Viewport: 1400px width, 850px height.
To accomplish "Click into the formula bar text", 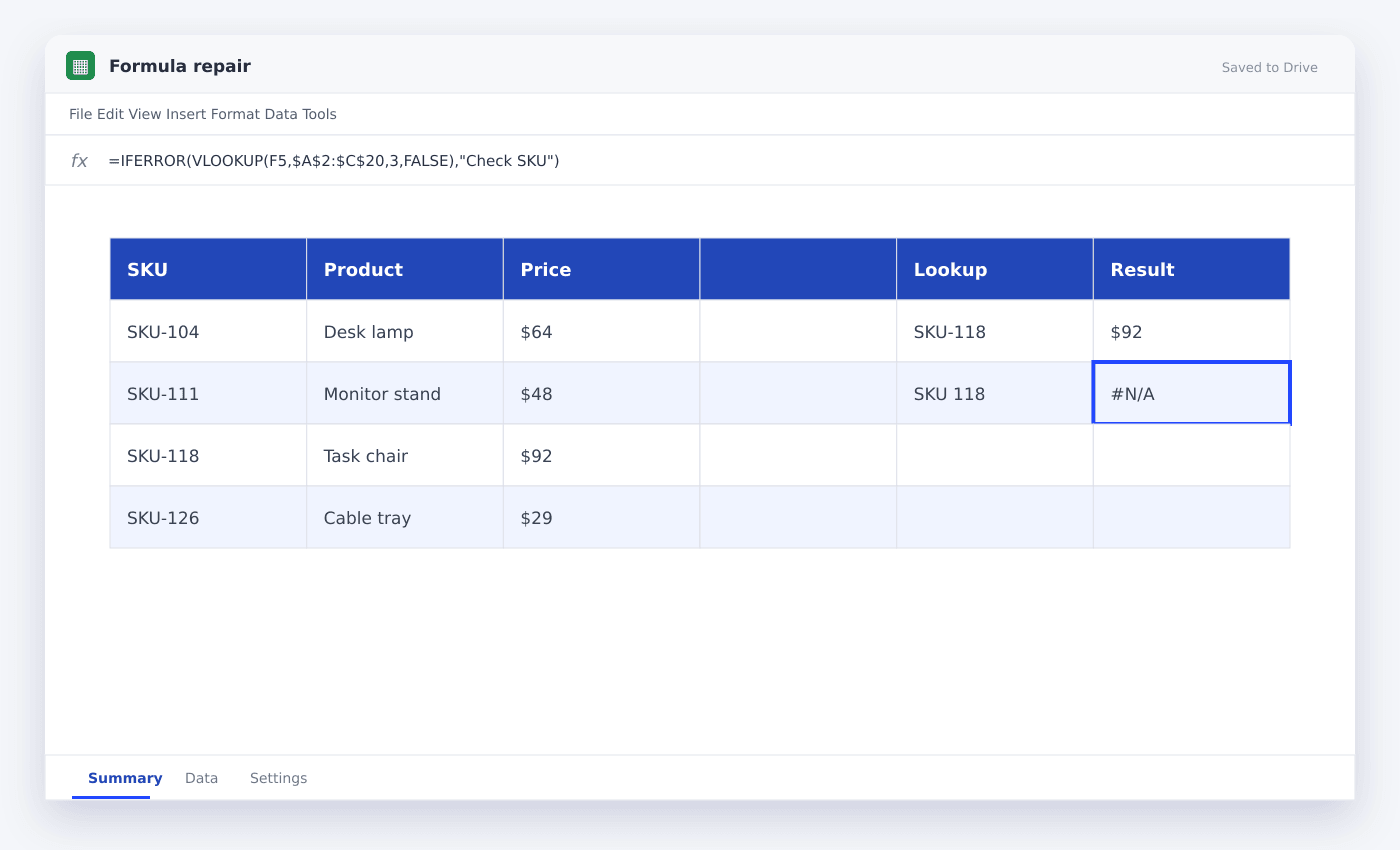I will click(334, 161).
